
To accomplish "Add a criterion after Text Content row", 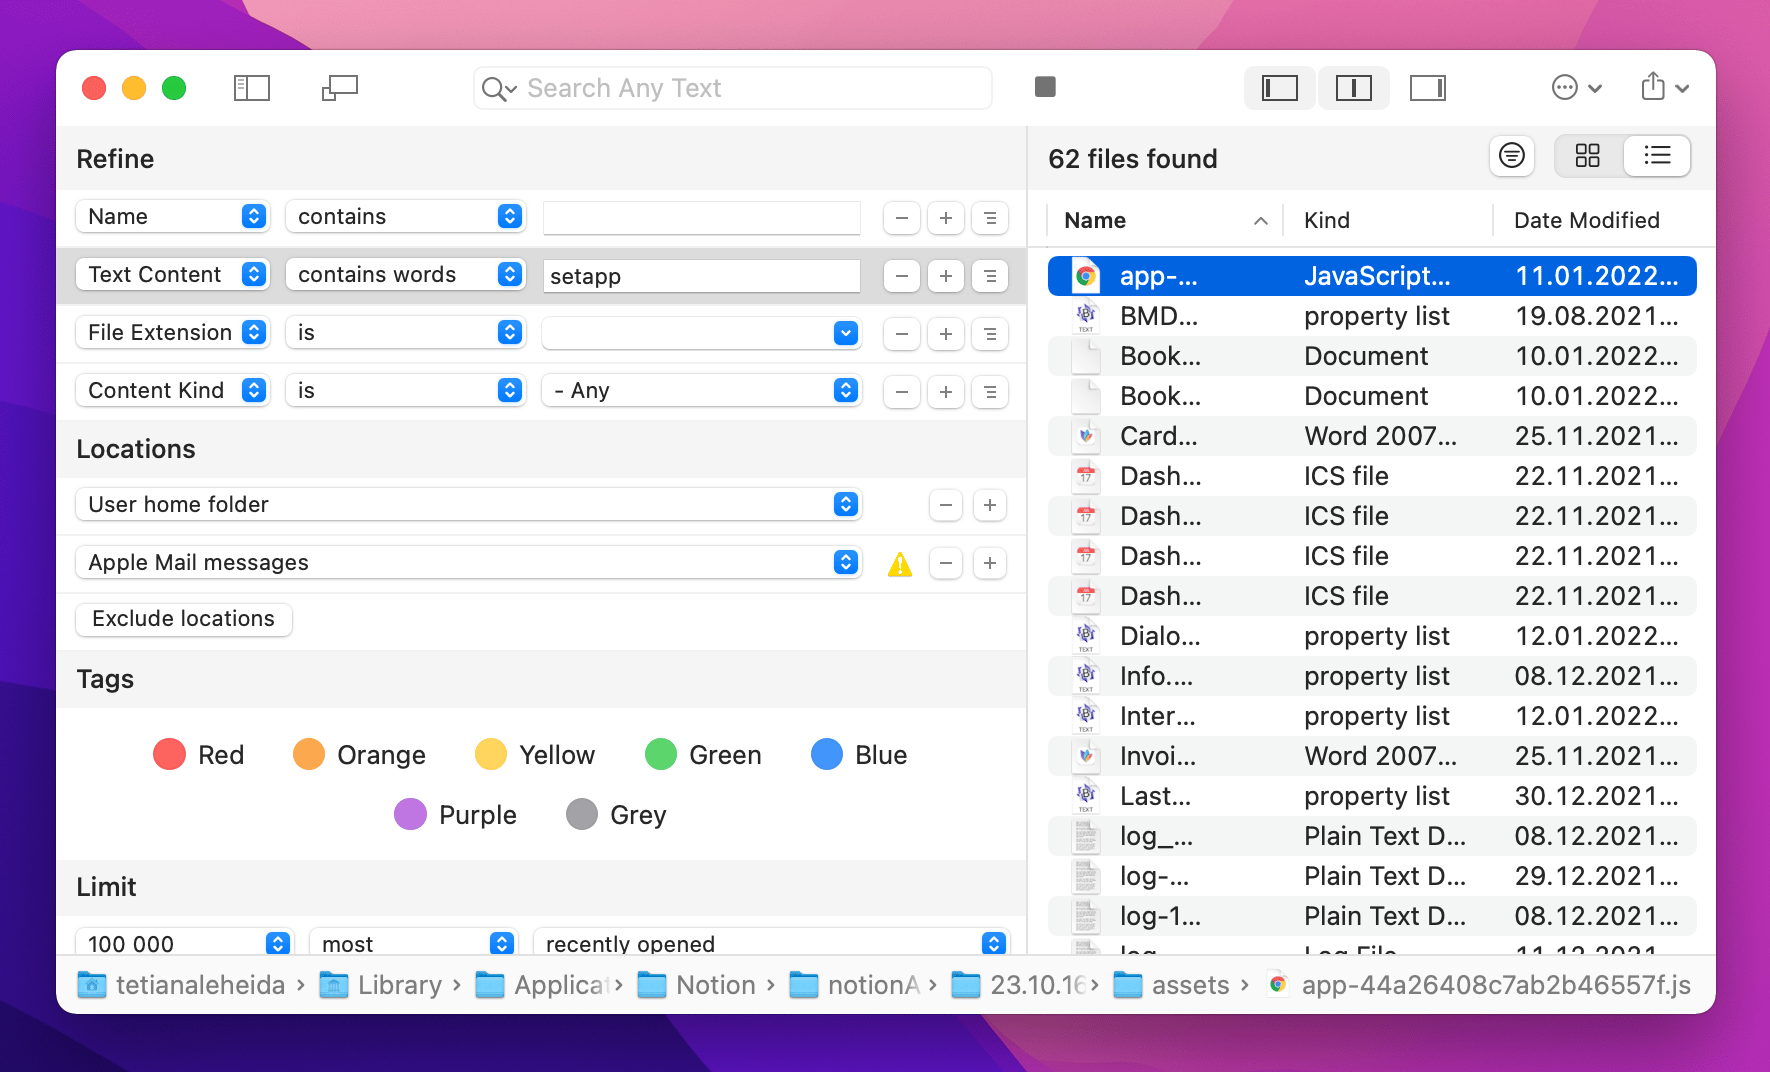I will click(946, 276).
